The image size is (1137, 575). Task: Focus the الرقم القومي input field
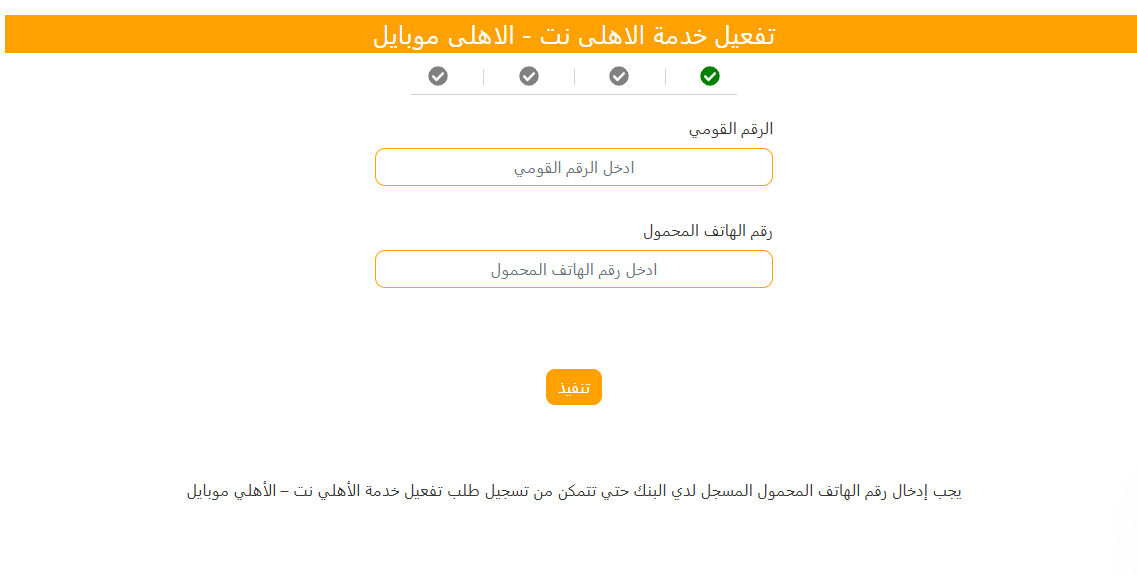pos(574,167)
